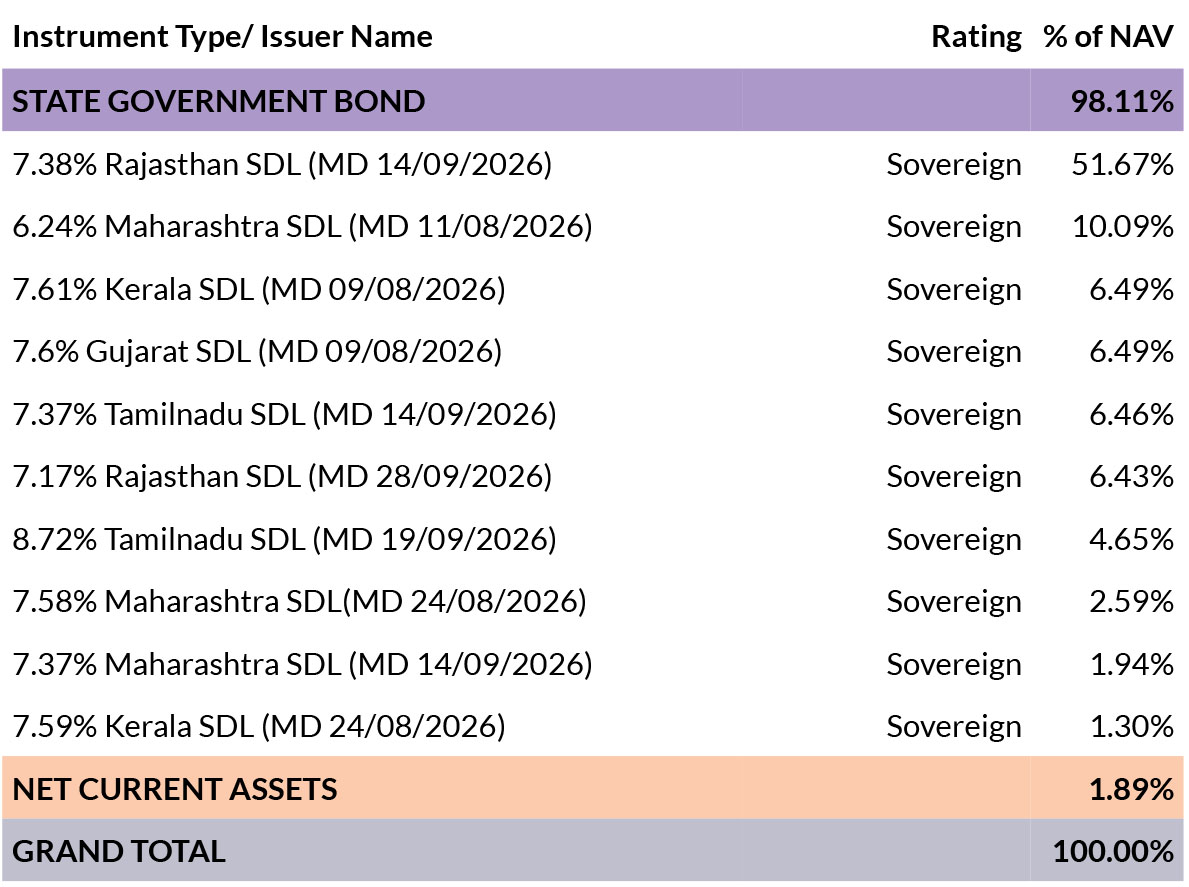Select 7.37% Tamilnadu SDL entry
Viewport: 1189px width, 887px height.
point(284,415)
